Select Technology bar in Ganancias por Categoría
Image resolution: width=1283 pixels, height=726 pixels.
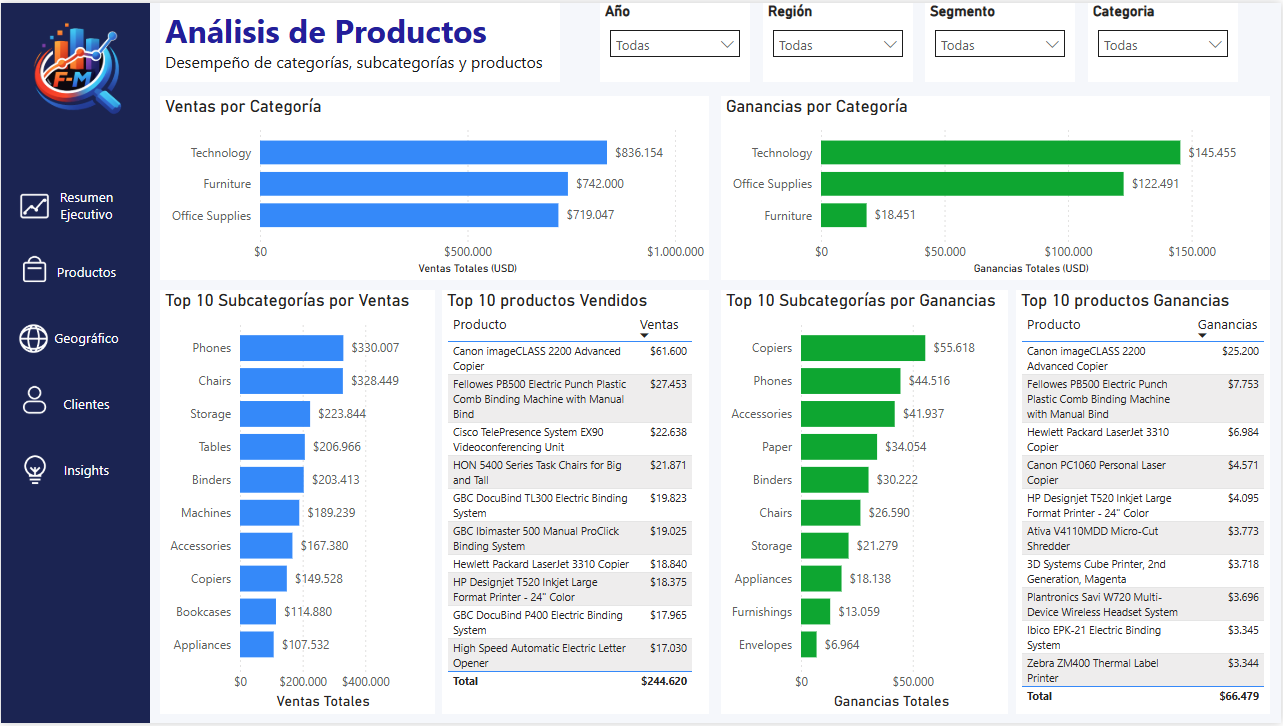tap(1001, 152)
